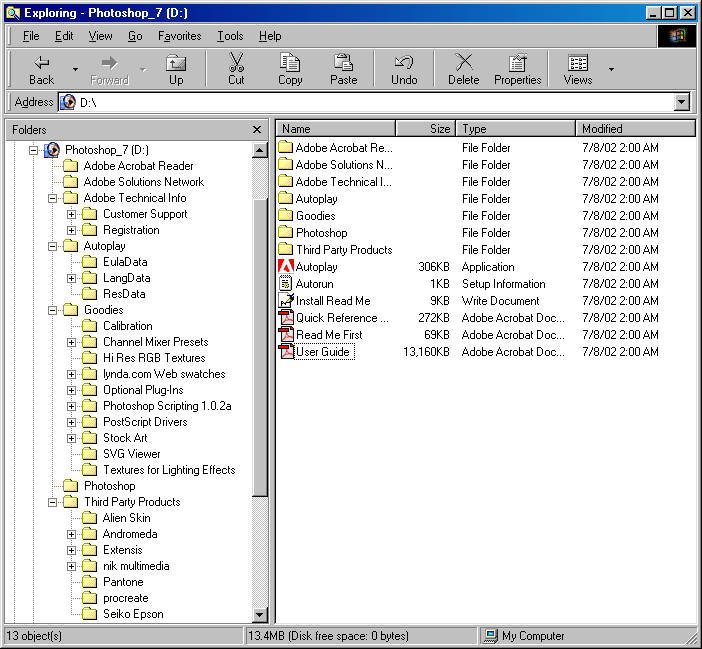702x649 pixels.
Task: Click the folder tree scroll up arrow
Action: pyautogui.click(x=260, y=149)
